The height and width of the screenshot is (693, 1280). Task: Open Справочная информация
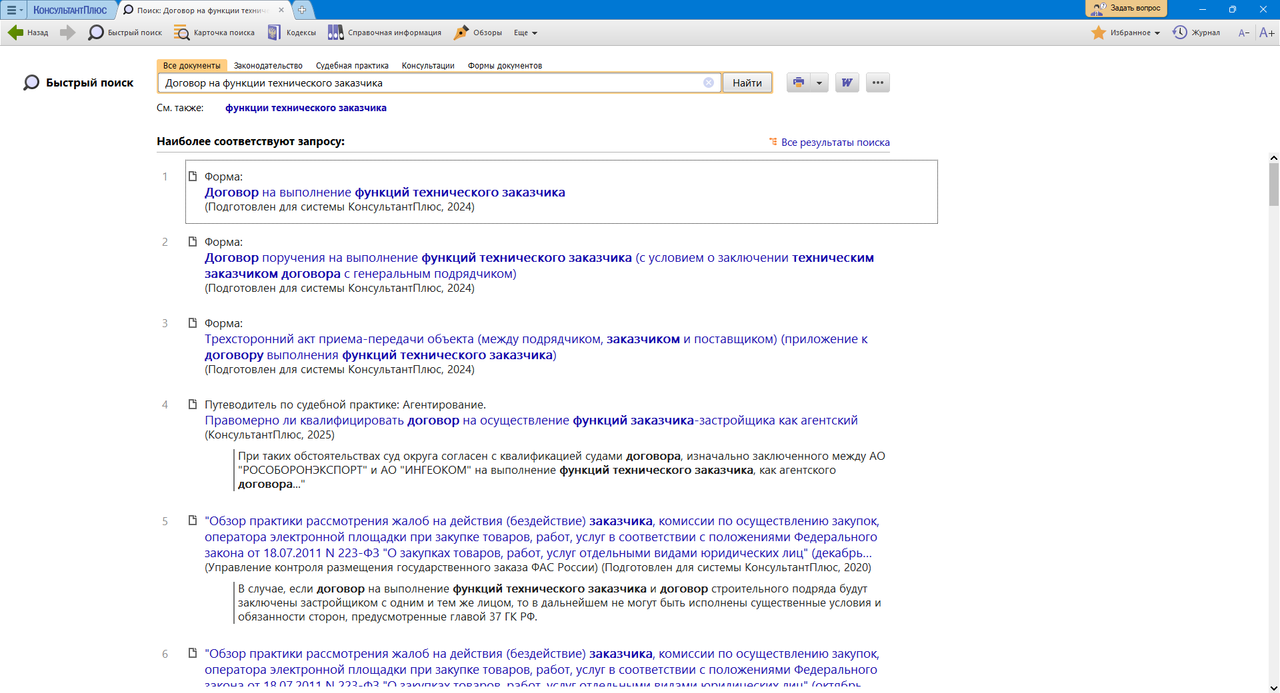[x=385, y=32]
